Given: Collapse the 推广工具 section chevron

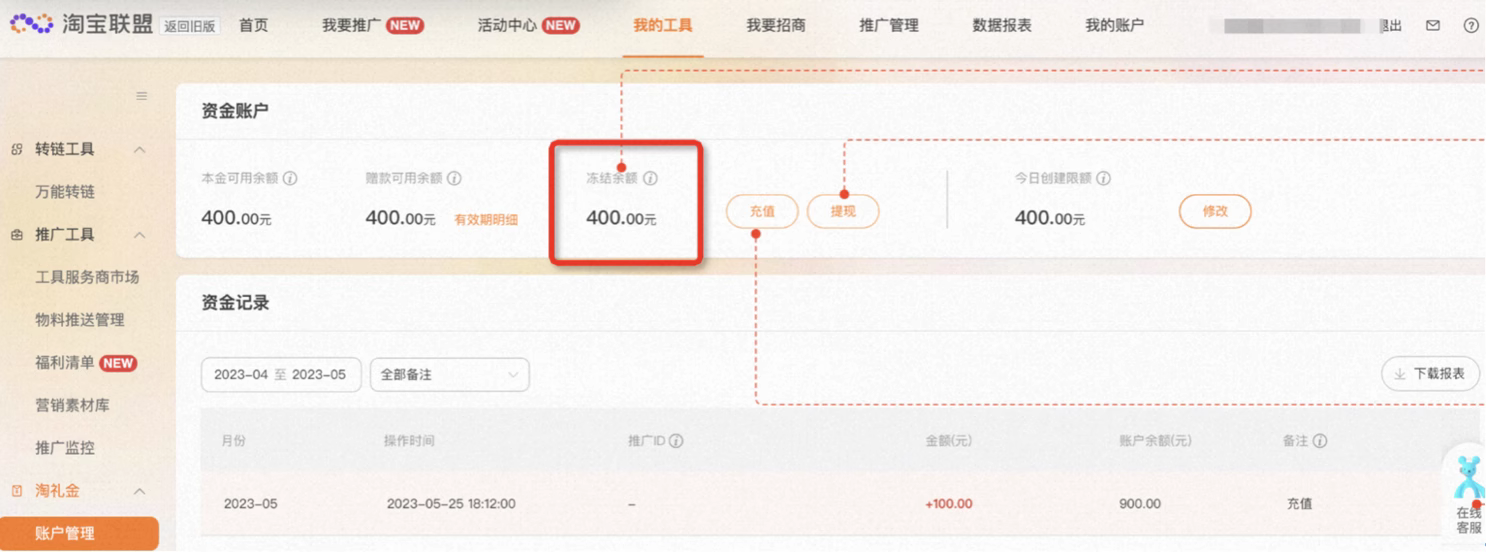Looking at the screenshot, I should 139,235.
